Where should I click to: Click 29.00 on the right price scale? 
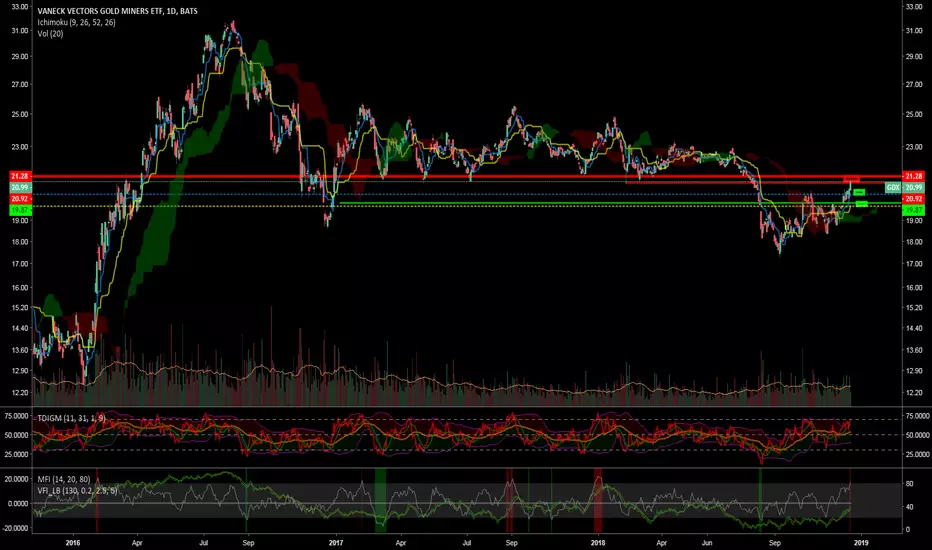coord(914,56)
